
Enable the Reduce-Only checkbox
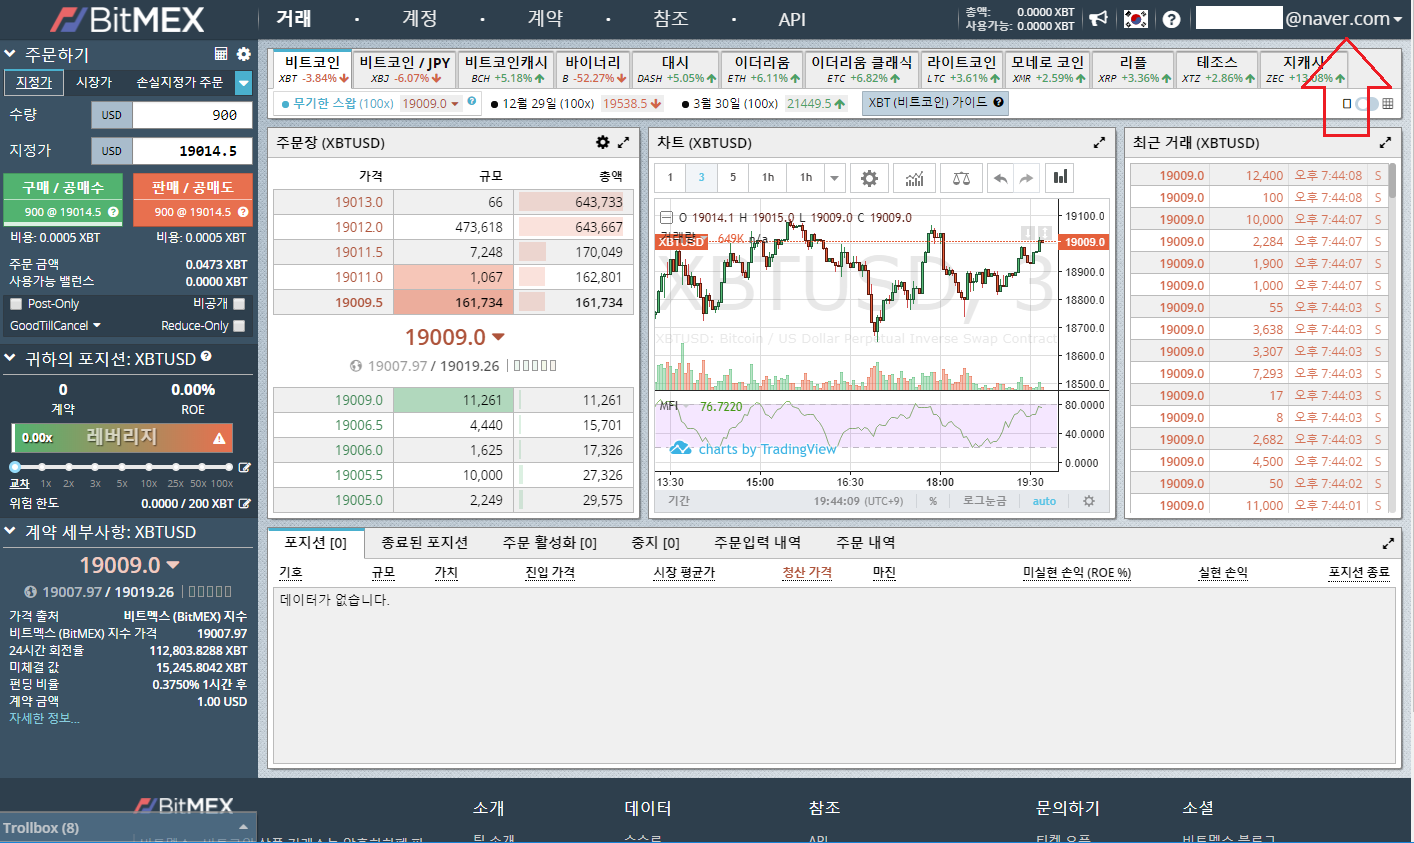(239, 326)
